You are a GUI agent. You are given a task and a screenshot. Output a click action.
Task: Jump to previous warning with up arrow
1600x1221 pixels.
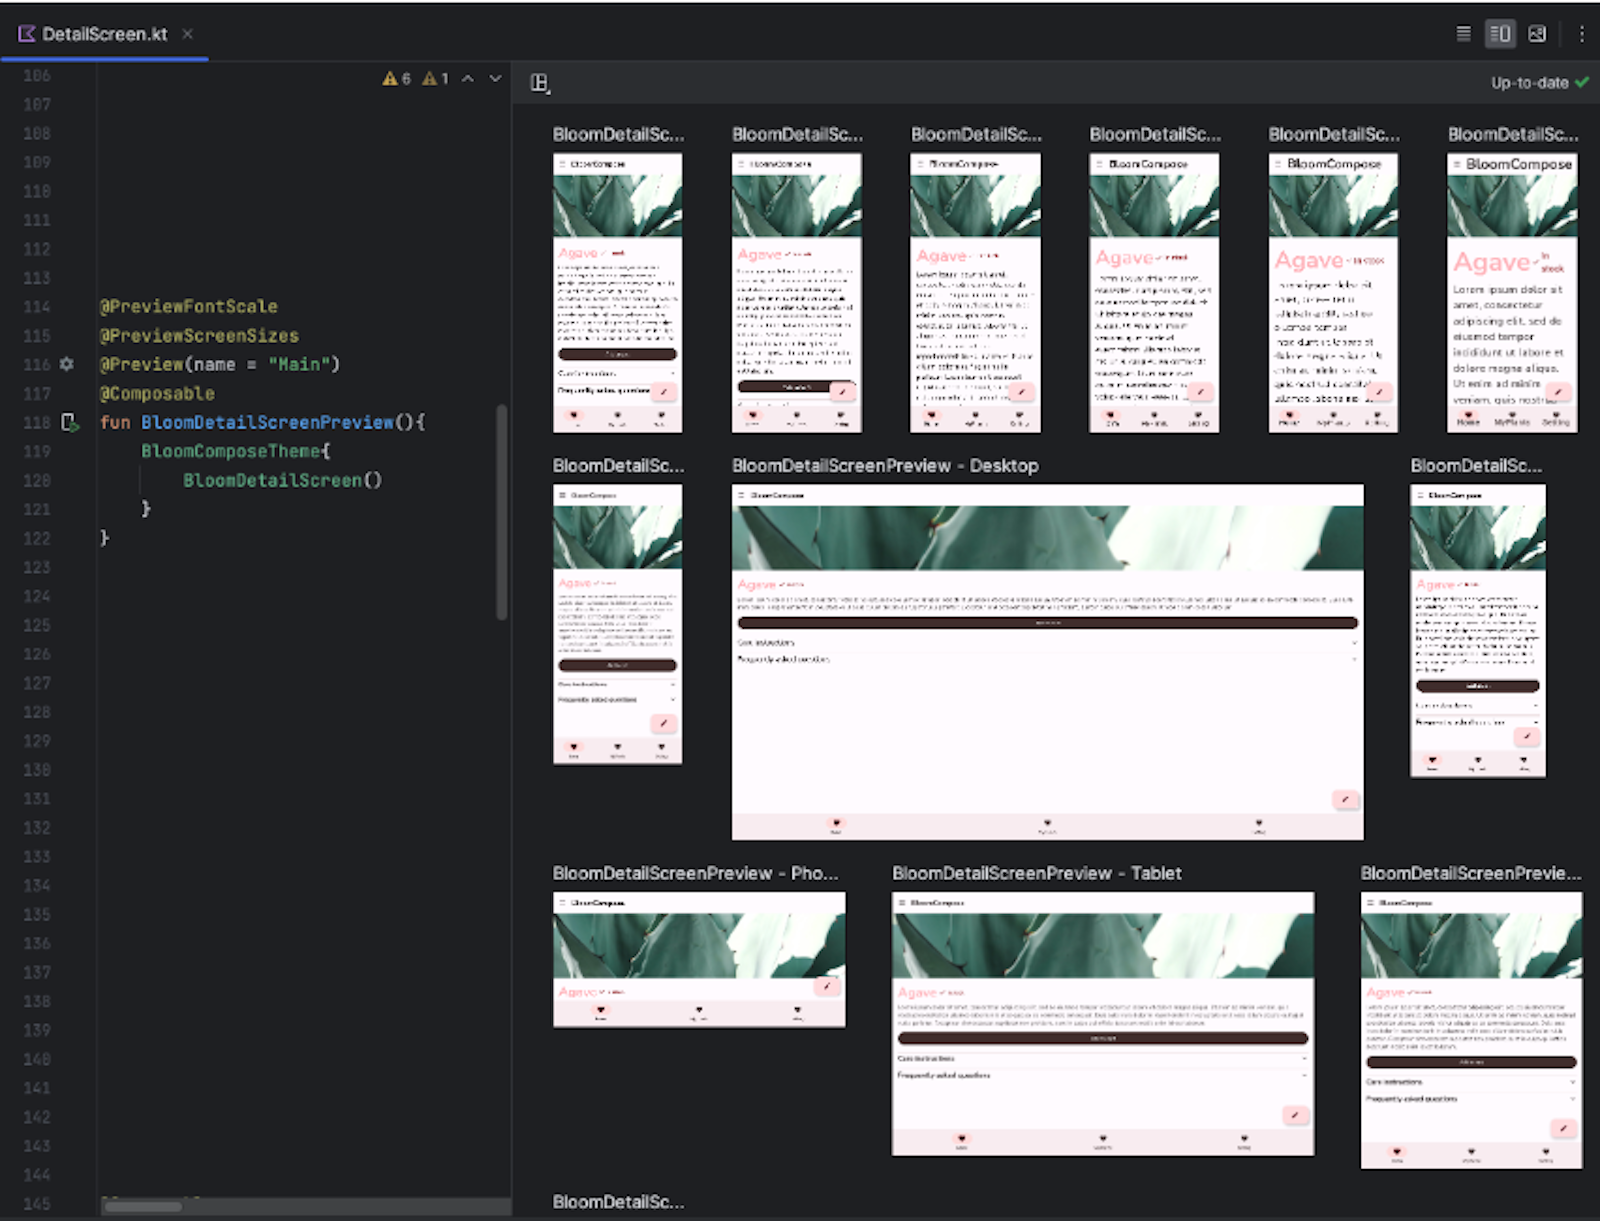466,77
